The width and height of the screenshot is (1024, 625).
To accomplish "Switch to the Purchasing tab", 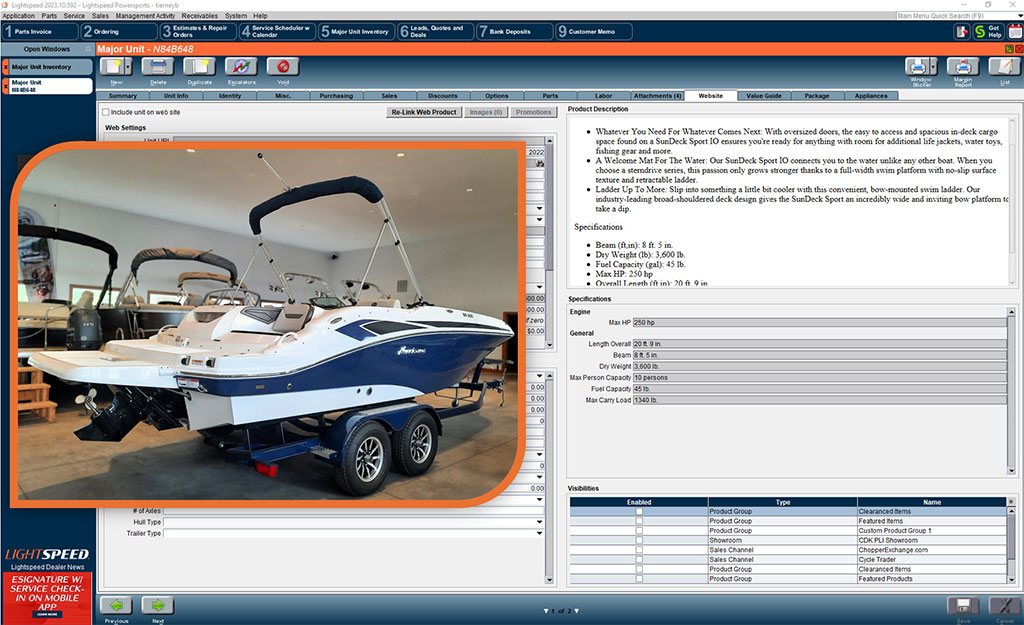I will tap(336, 96).
